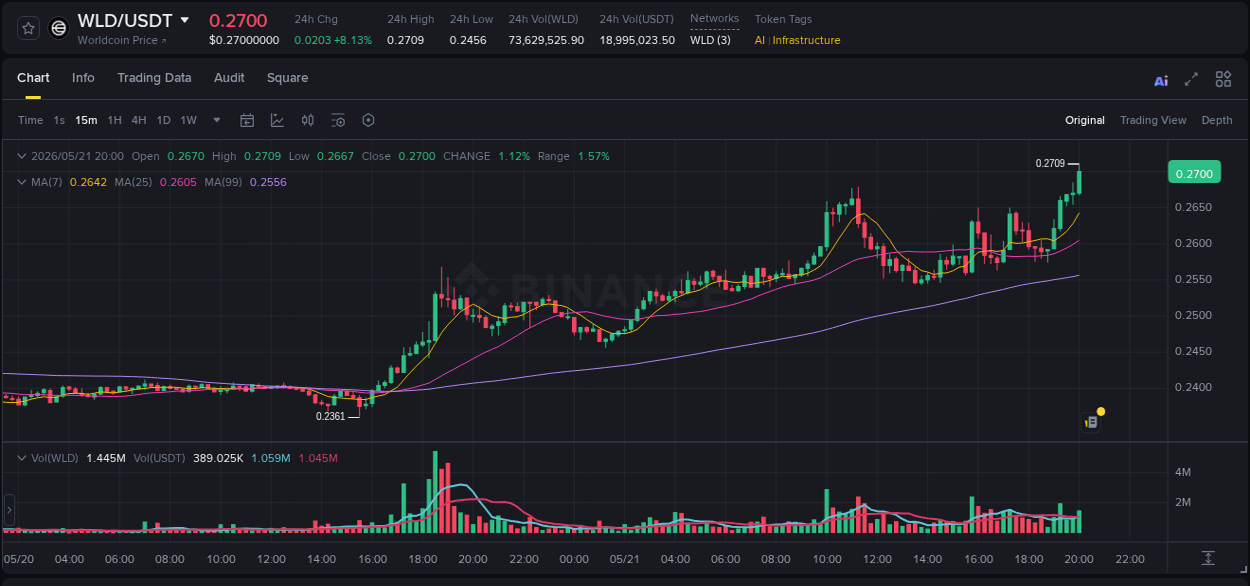Select the 15m interval
Screen dimensions: 1250x586
86,120
